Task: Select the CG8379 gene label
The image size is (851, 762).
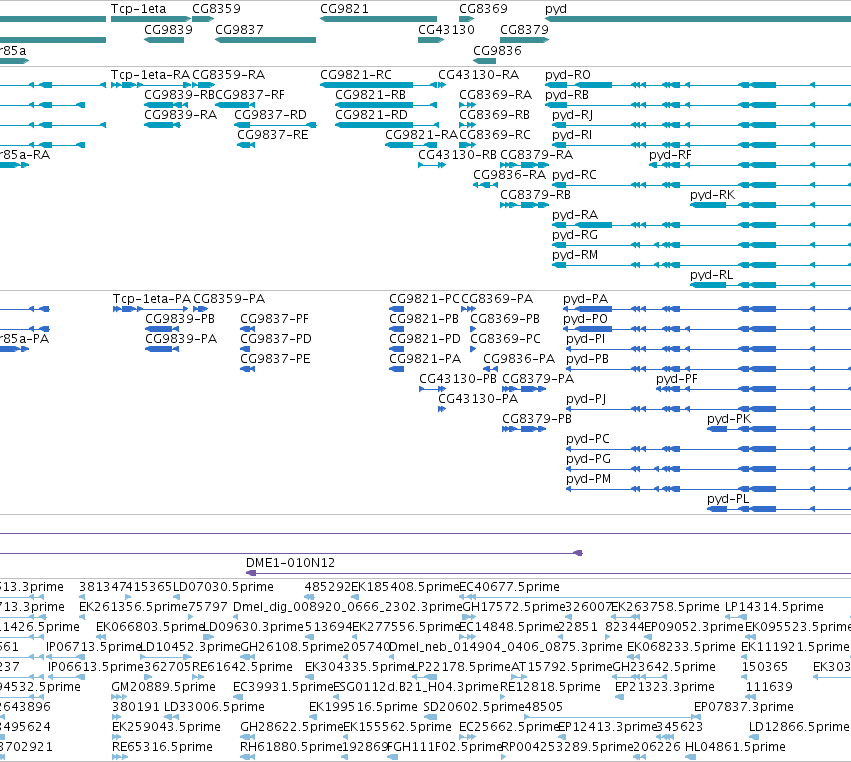Action: click(524, 29)
